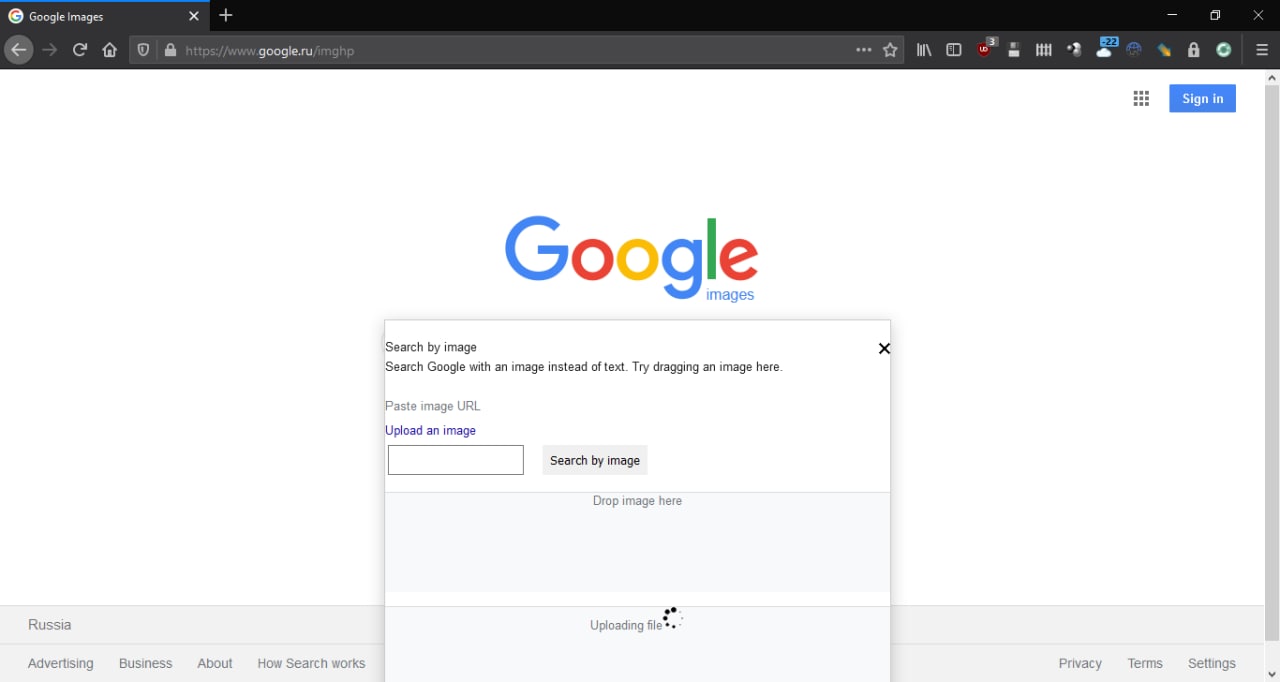Click the scrollbar down arrow

coord(1272,674)
